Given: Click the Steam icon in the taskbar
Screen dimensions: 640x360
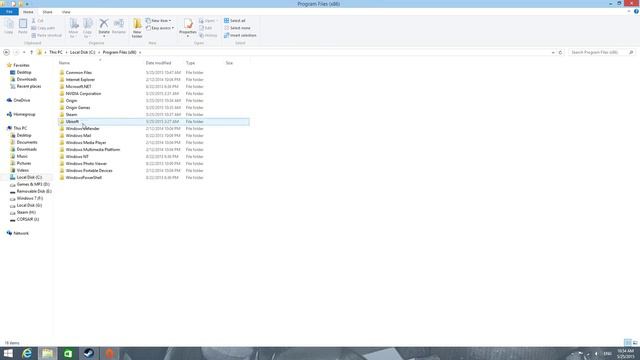Looking at the screenshot, I should [x=89, y=353].
